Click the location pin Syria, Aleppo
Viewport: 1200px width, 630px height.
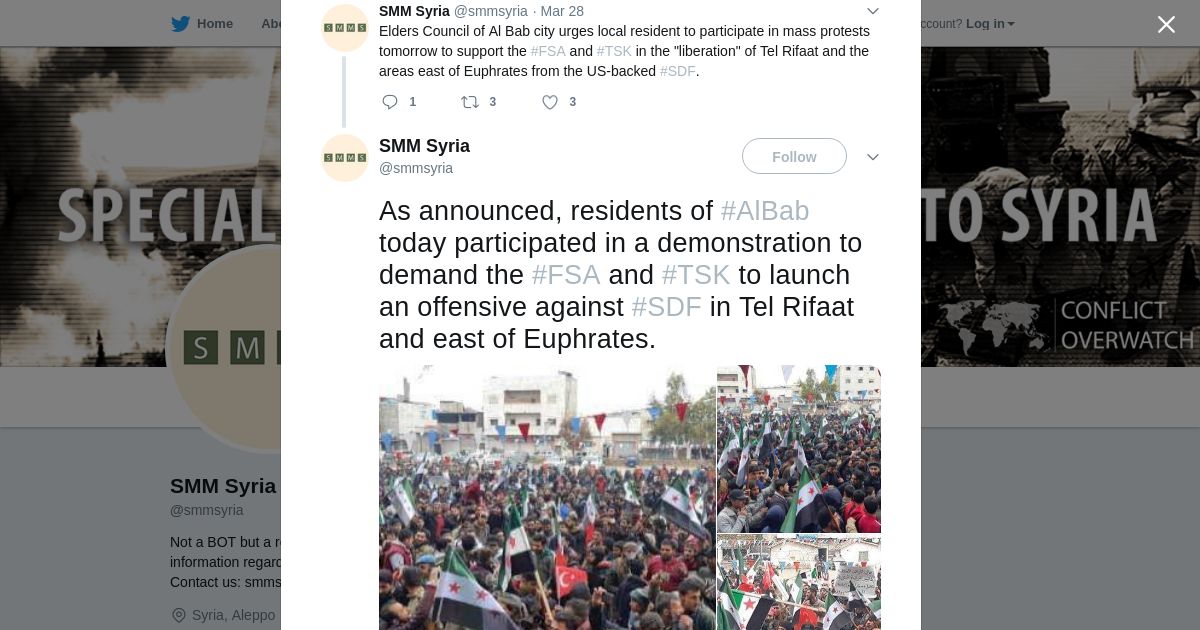tap(179, 615)
